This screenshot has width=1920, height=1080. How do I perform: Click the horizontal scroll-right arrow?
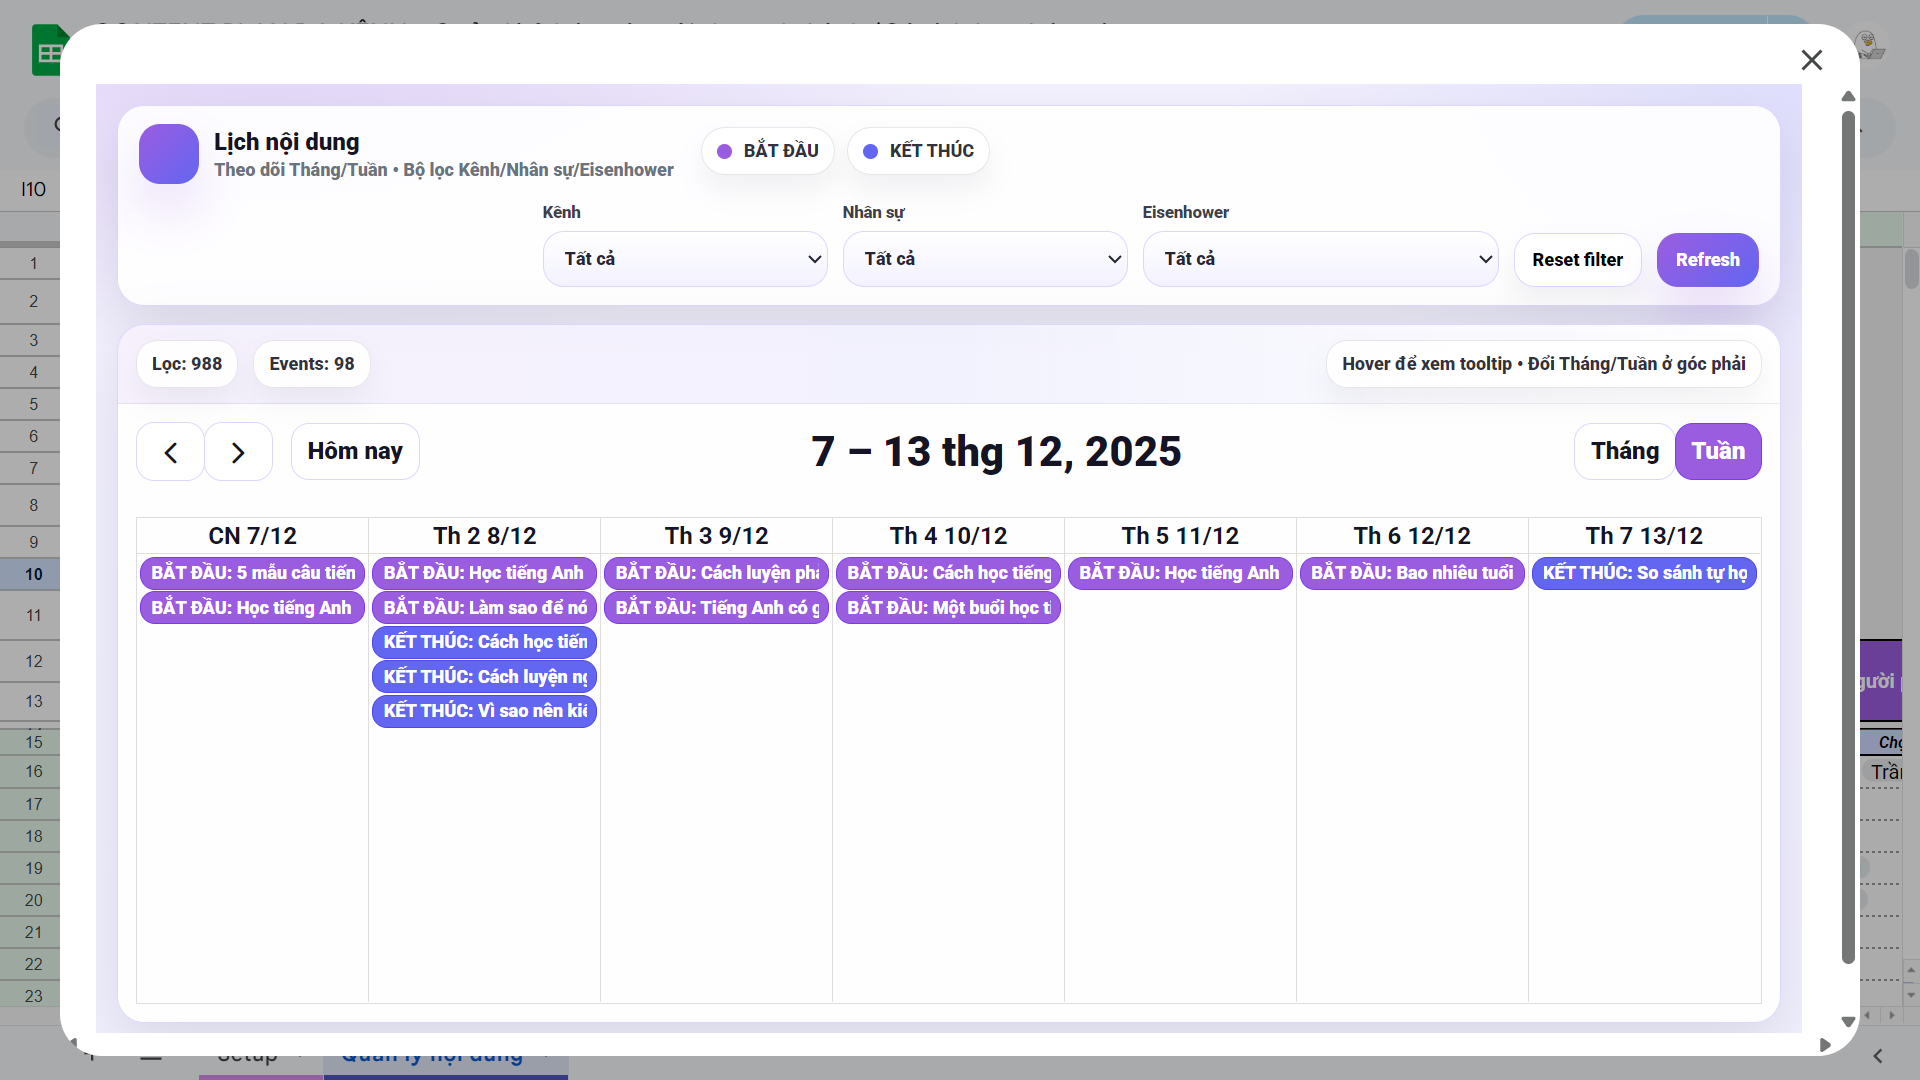(x=1825, y=1045)
